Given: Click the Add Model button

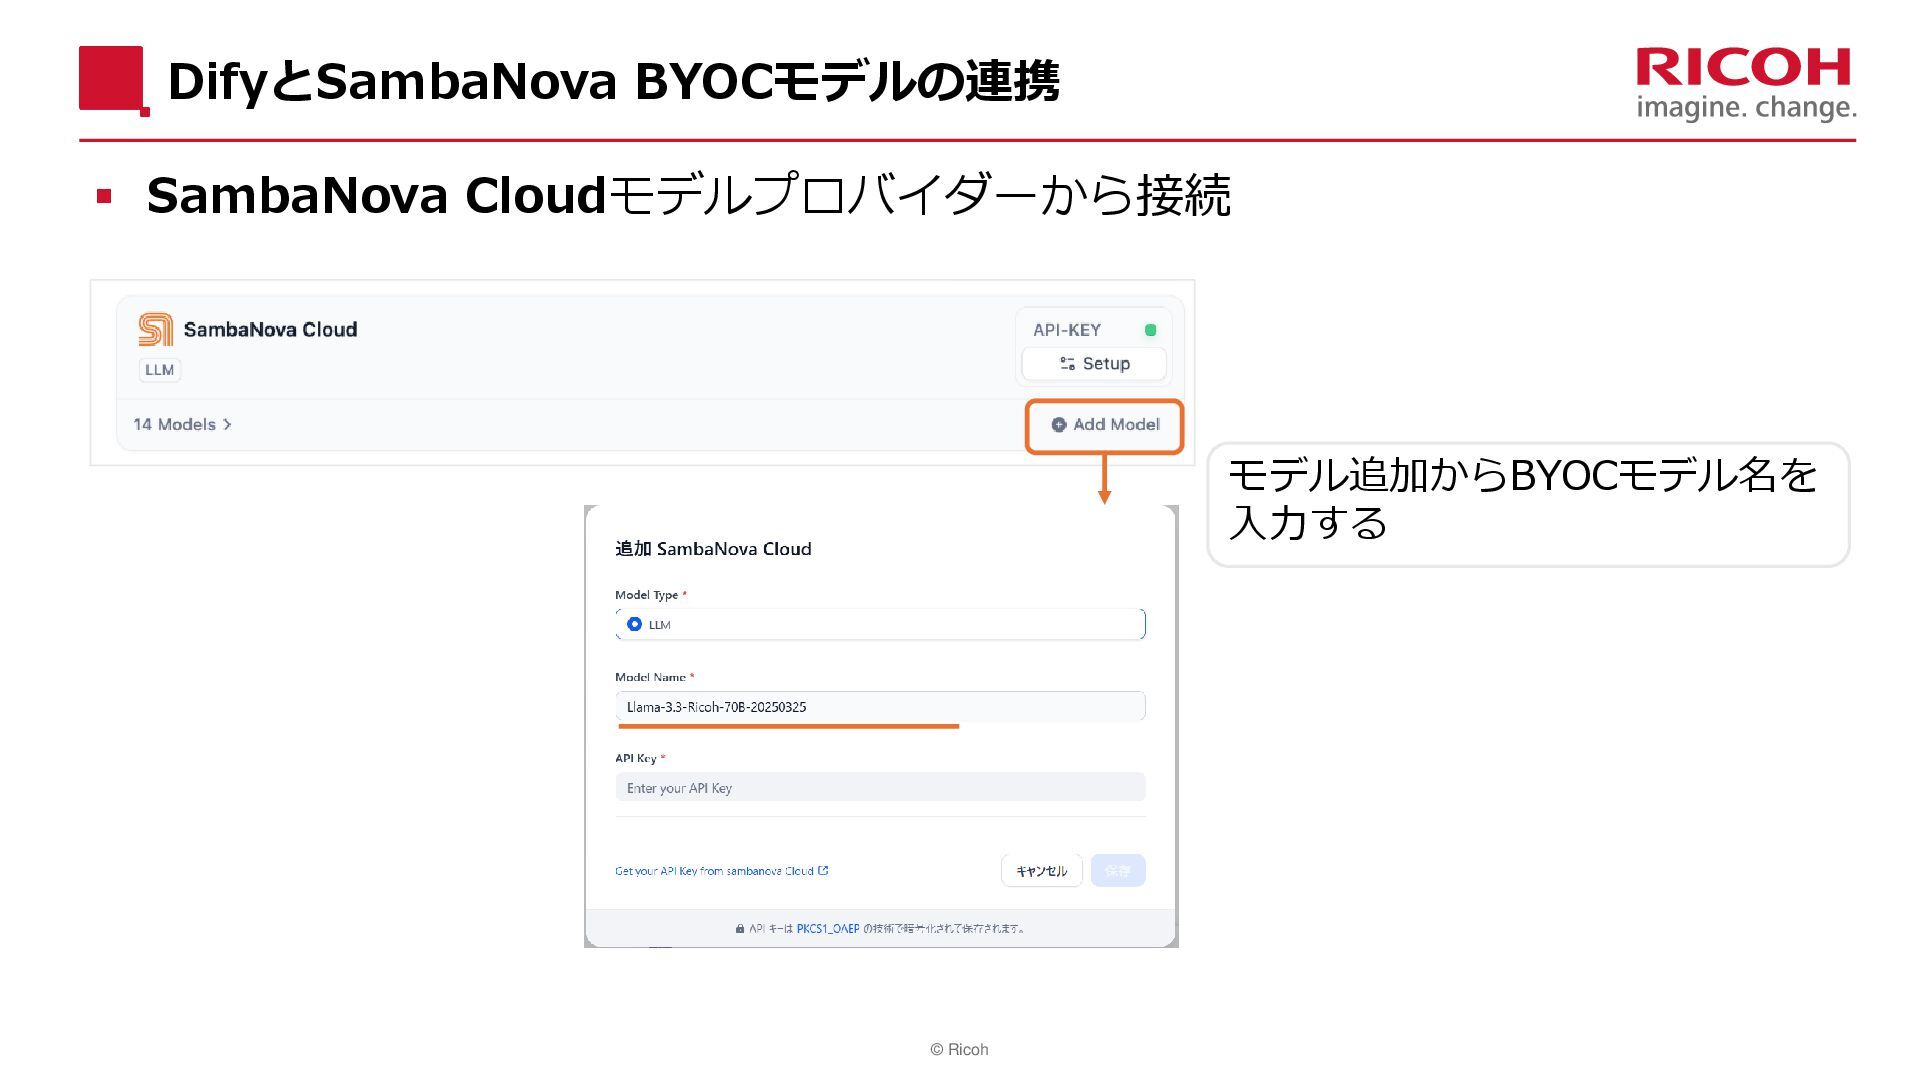Looking at the screenshot, I should tap(1105, 425).
